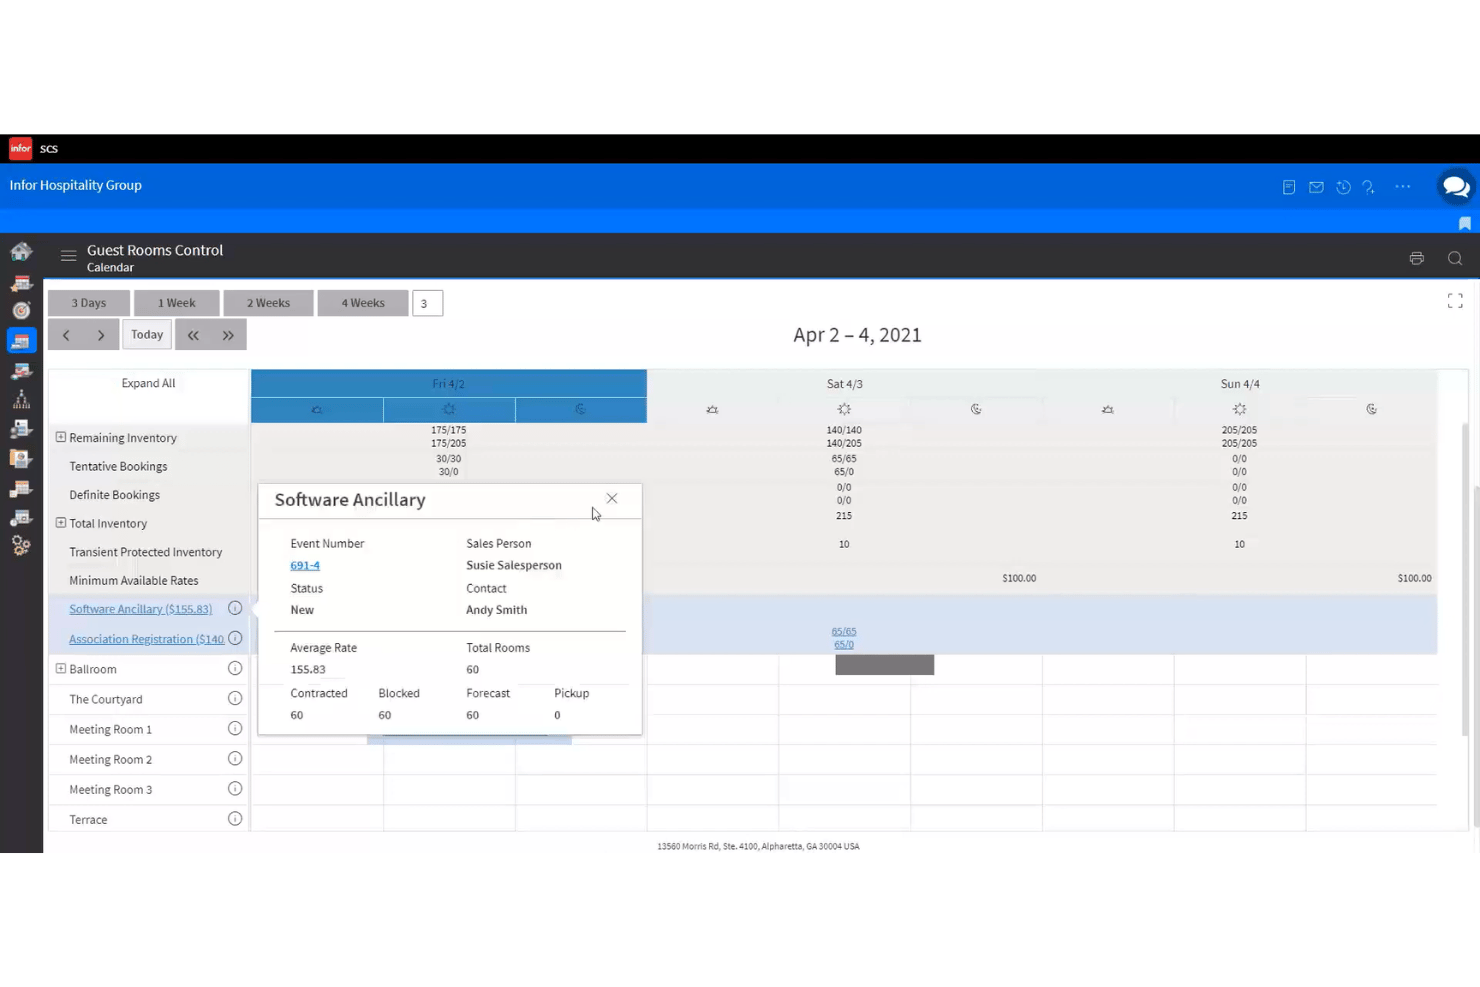Jump to Today on the calendar
The height and width of the screenshot is (987, 1480).
point(147,335)
